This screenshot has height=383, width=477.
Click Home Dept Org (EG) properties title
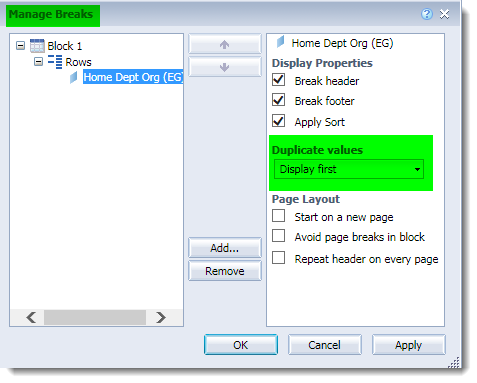342,43
